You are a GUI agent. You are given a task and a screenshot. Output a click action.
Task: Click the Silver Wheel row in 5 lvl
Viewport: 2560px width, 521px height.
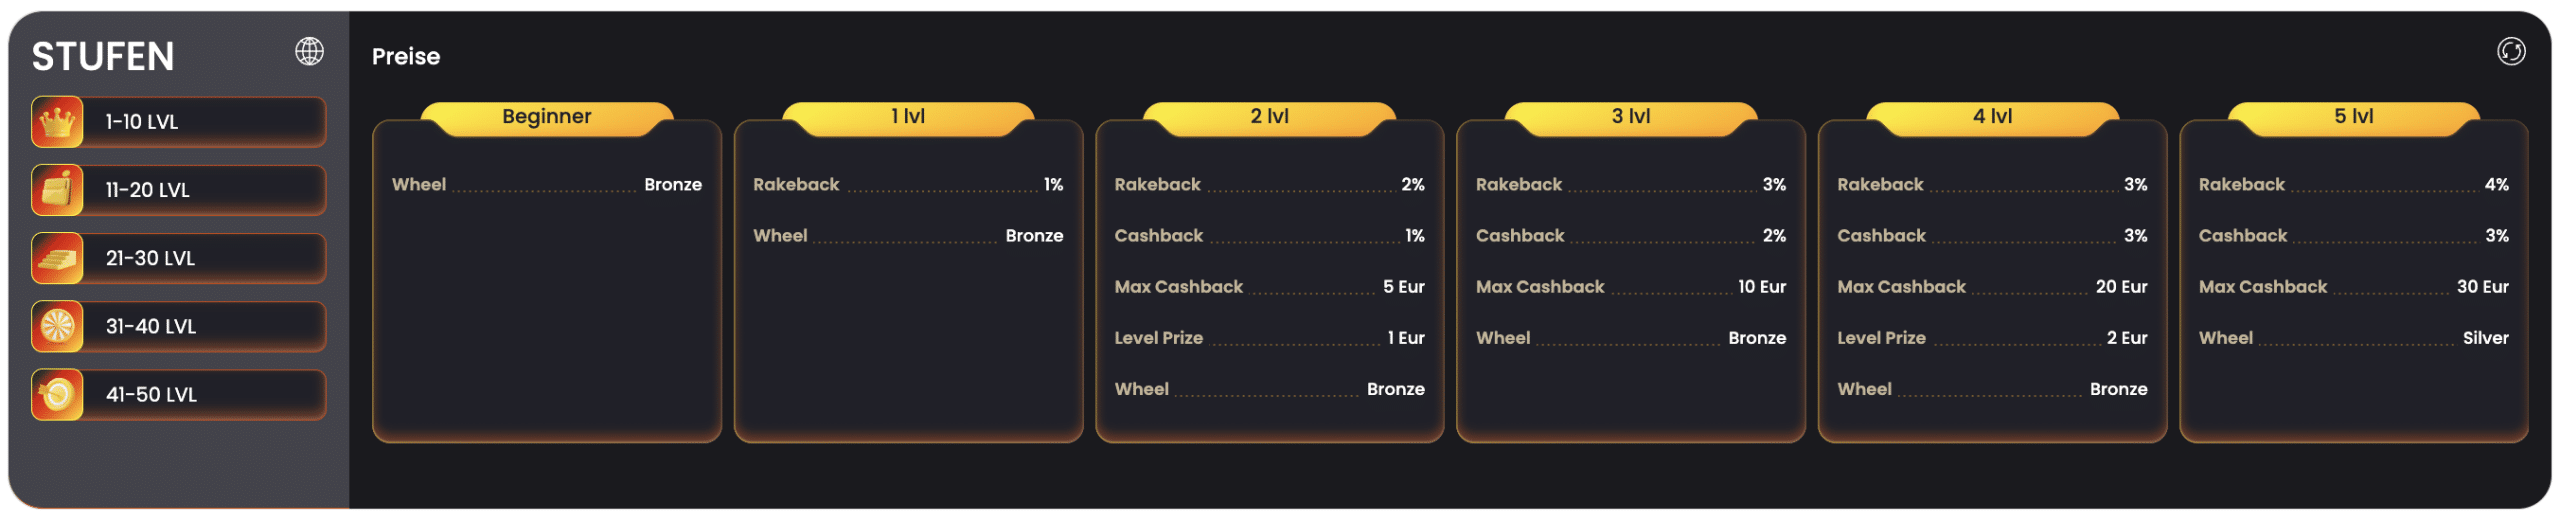click(x=2353, y=338)
